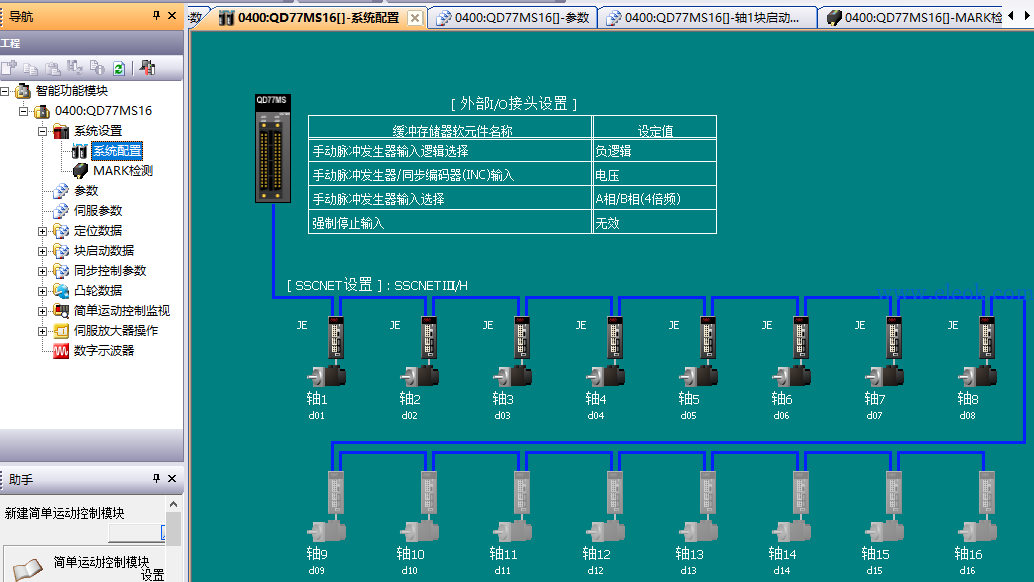The height and width of the screenshot is (582, 1034).
Task: Select the unset 轴16 amplifier icon
Action: click(x=987, y=492)
